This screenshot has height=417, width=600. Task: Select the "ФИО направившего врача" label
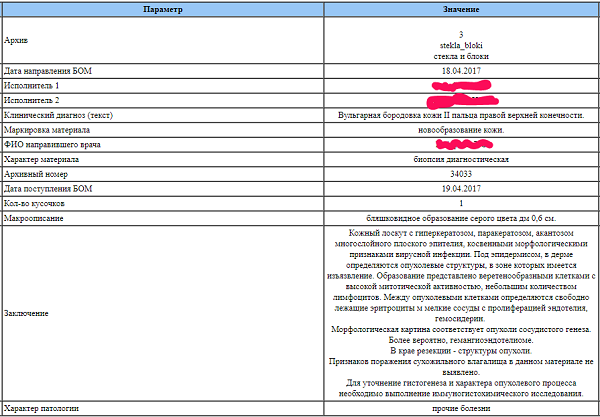coord(52,145)
